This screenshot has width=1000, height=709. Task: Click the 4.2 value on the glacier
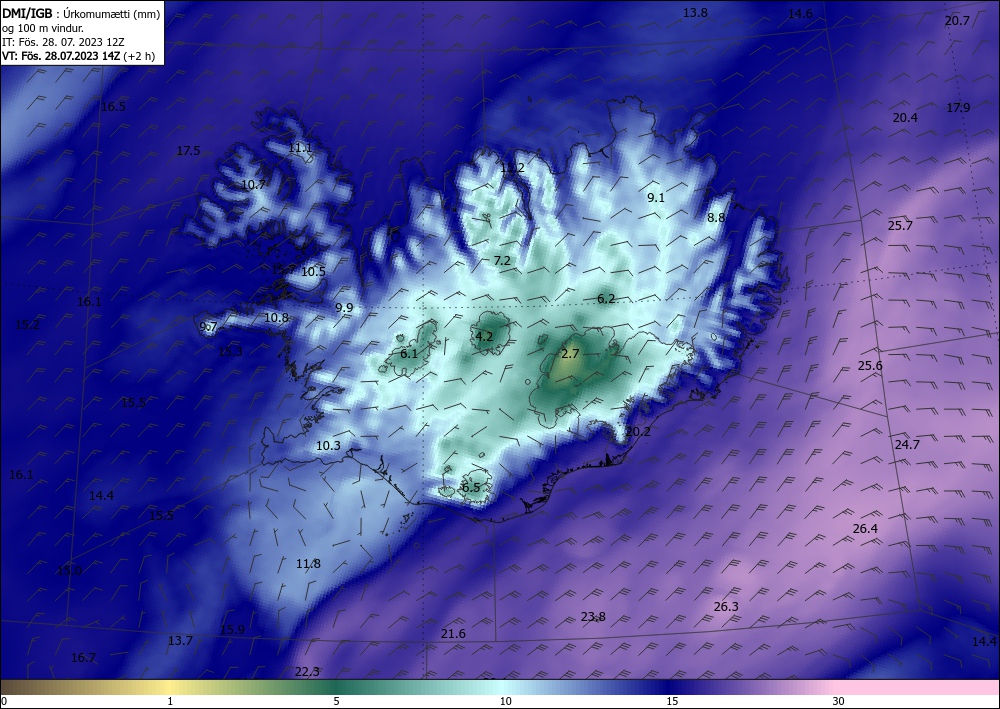484,336
